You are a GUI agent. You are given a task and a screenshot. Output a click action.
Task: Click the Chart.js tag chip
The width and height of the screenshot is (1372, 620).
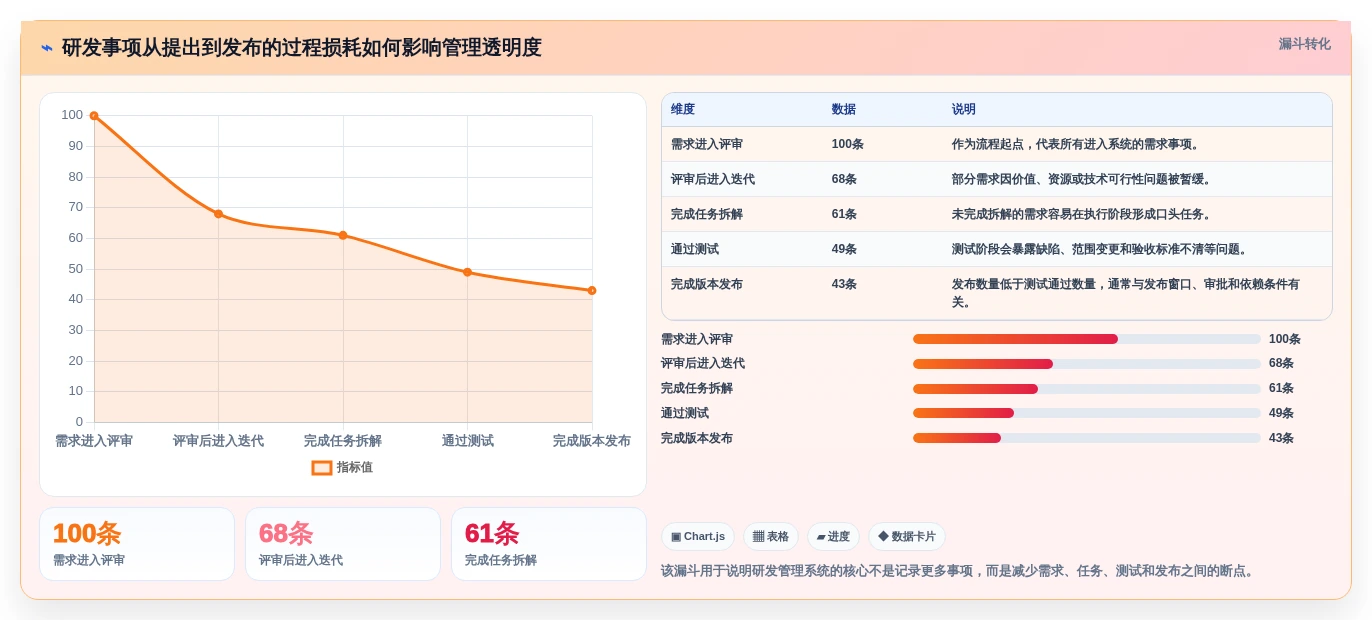[x=698, y=537]
